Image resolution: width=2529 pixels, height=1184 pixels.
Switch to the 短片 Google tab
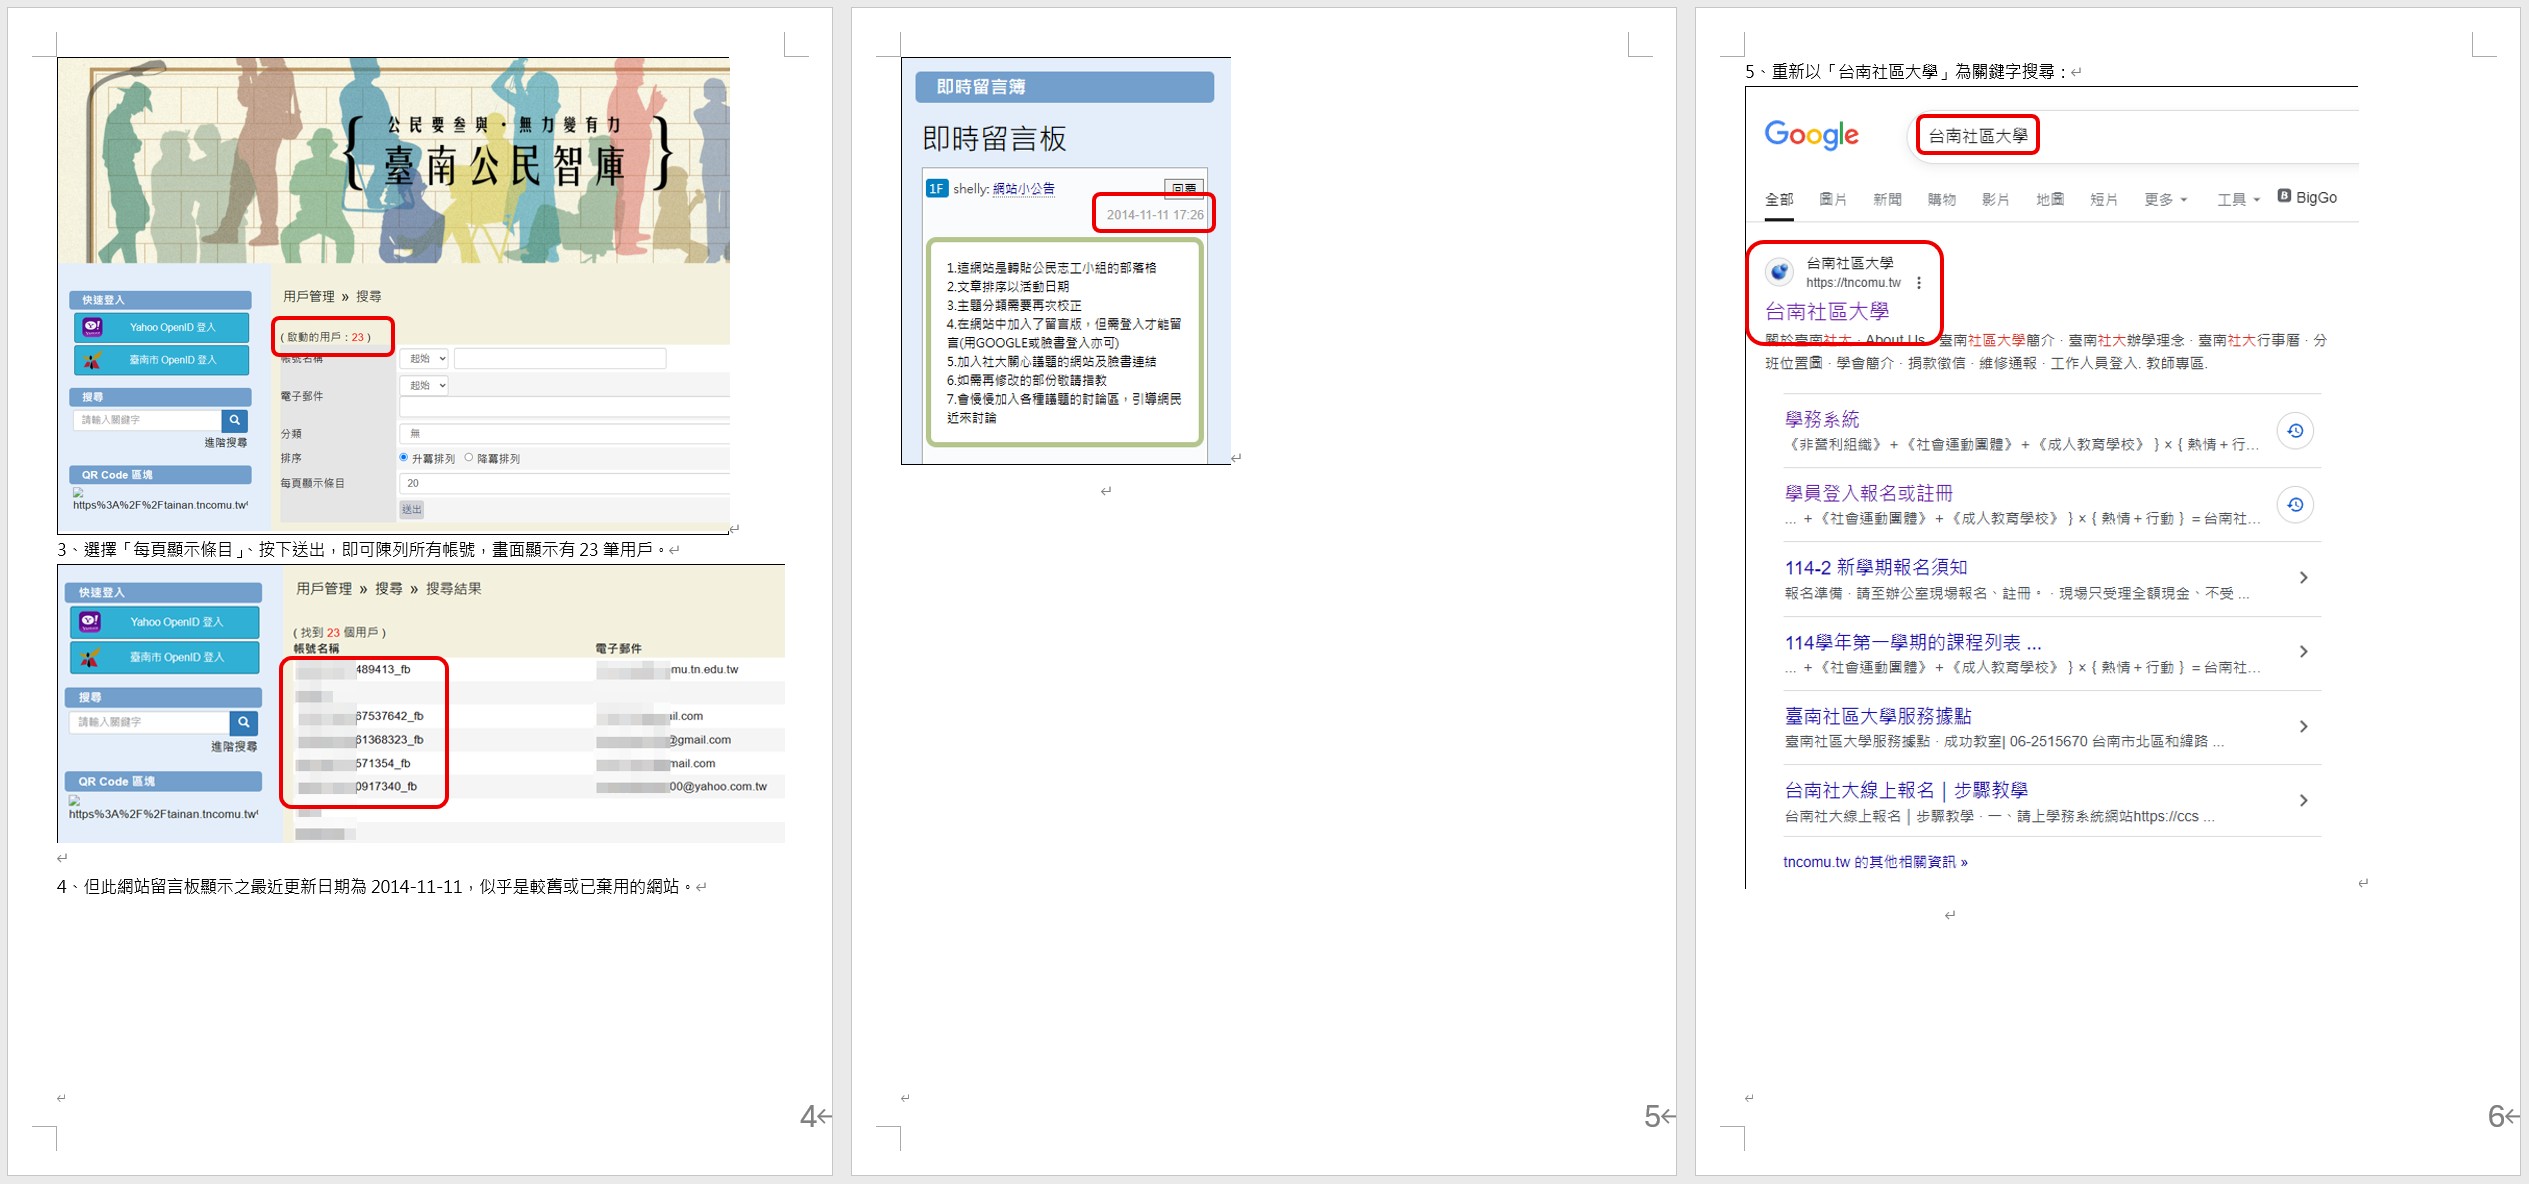click(x=2104, y=199)
